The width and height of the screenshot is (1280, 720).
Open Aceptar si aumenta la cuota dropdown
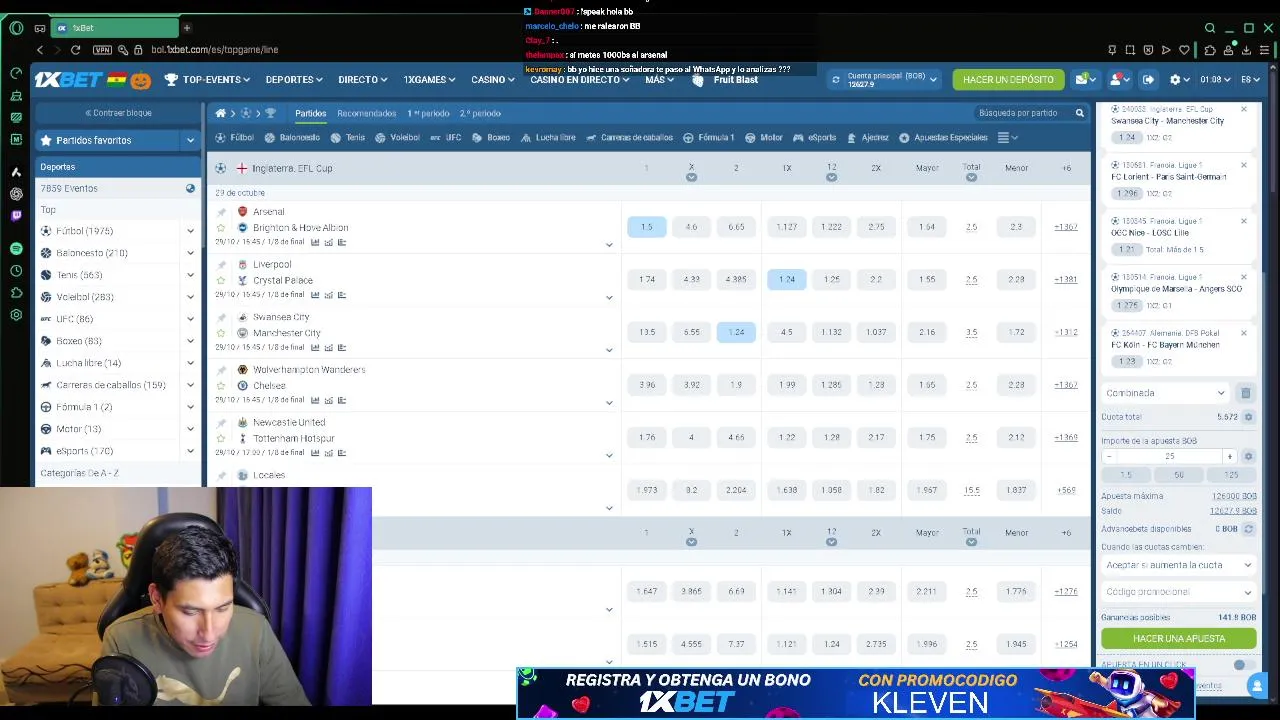point(1178,565)
